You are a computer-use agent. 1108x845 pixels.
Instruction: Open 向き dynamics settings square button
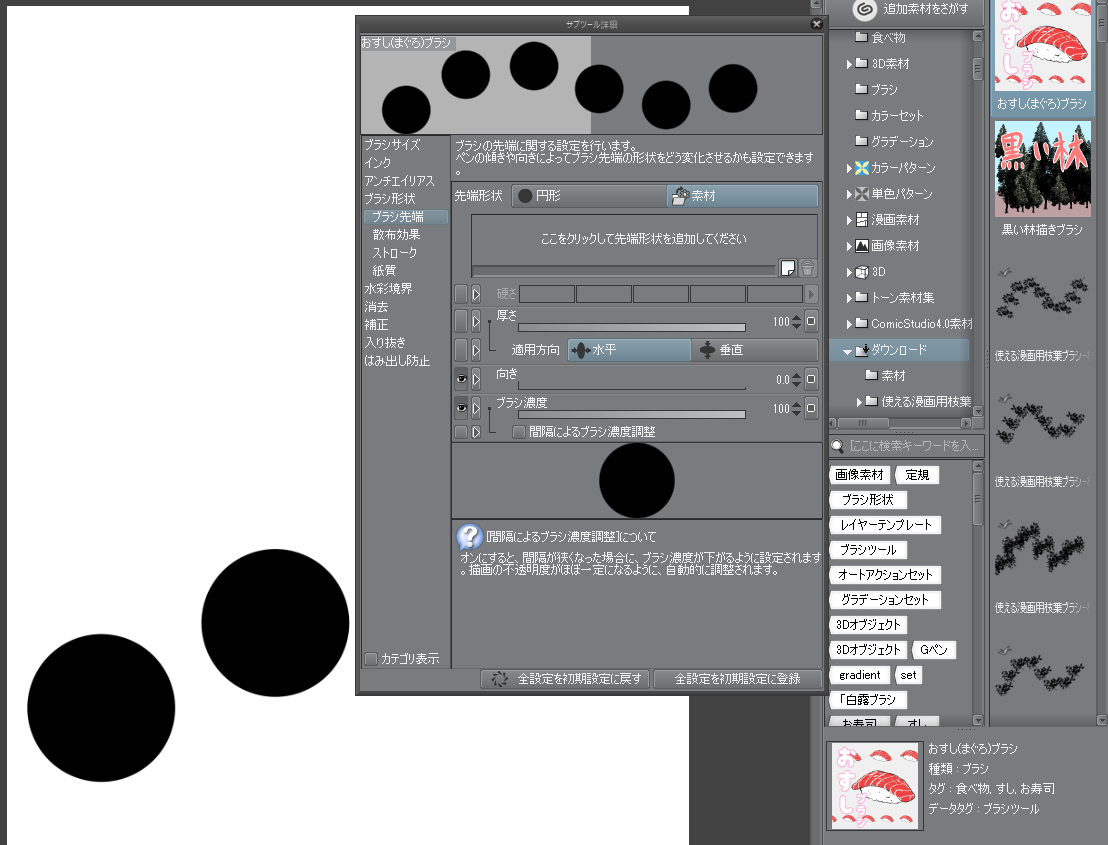pos(811,379)
